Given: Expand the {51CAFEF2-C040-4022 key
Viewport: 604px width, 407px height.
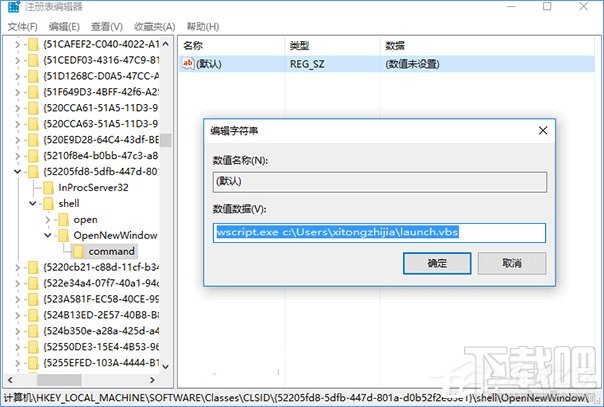Looking at the screenshot, I should [x=17, y=45].
